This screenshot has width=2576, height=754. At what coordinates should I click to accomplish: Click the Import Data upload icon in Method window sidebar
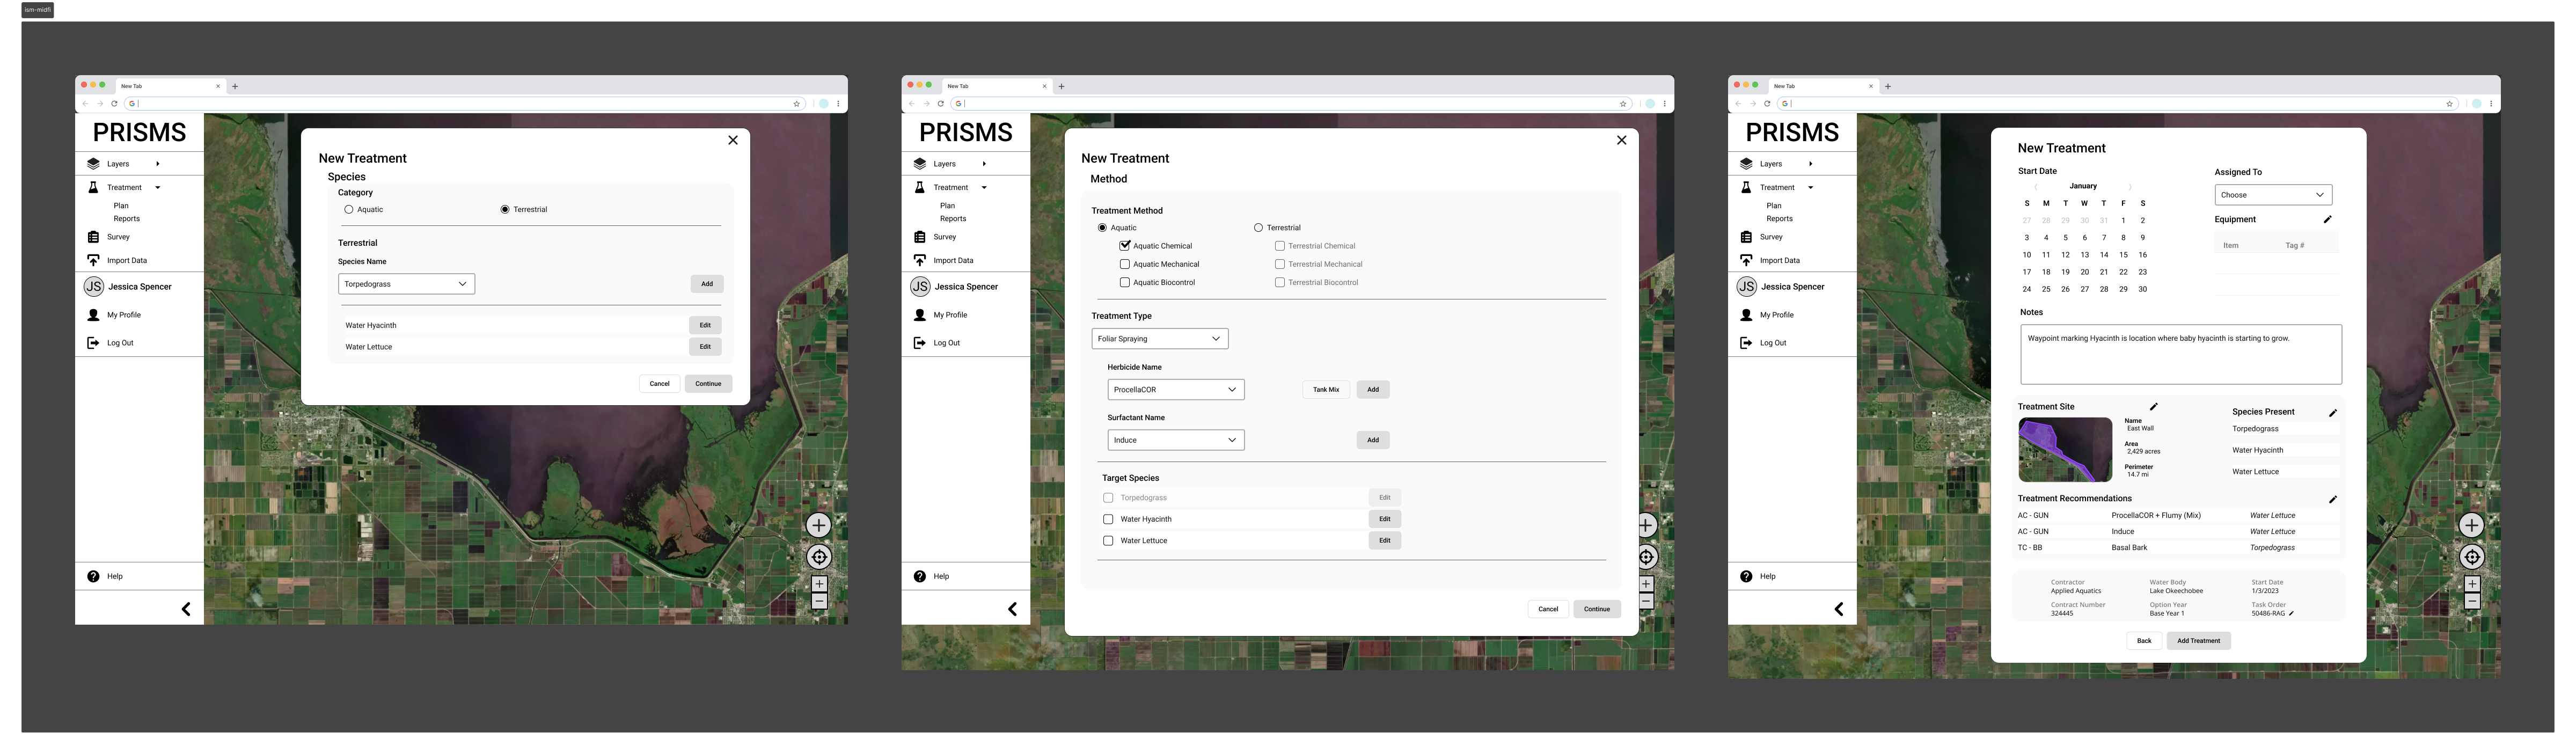920,260
